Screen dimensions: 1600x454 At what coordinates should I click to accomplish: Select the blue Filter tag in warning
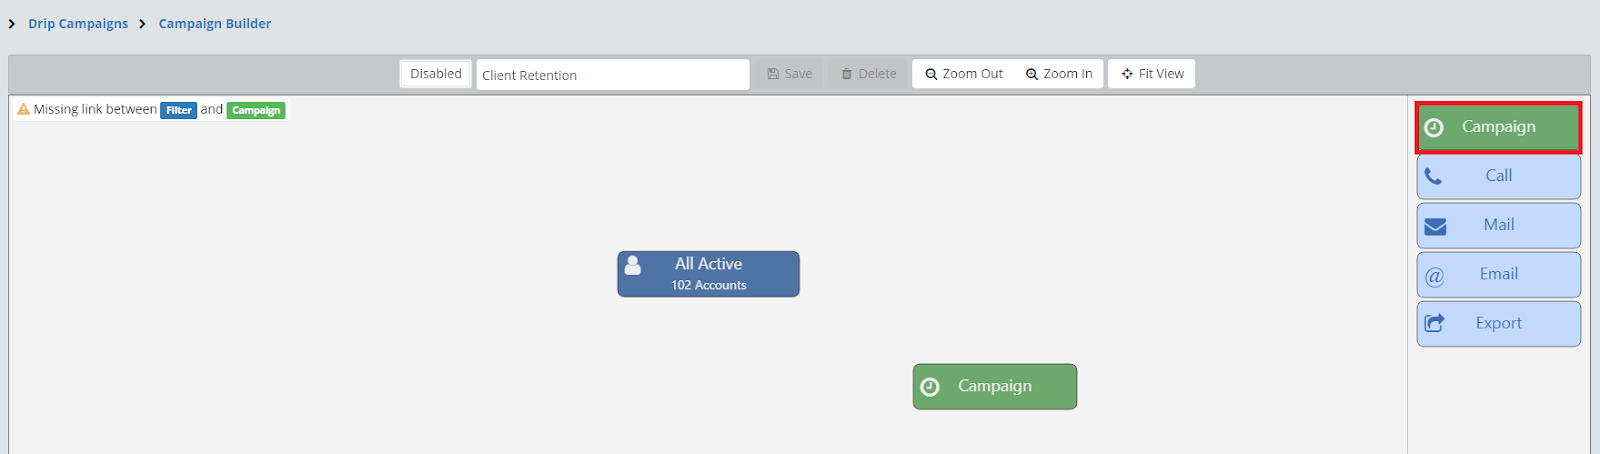[x=179, y=110]
